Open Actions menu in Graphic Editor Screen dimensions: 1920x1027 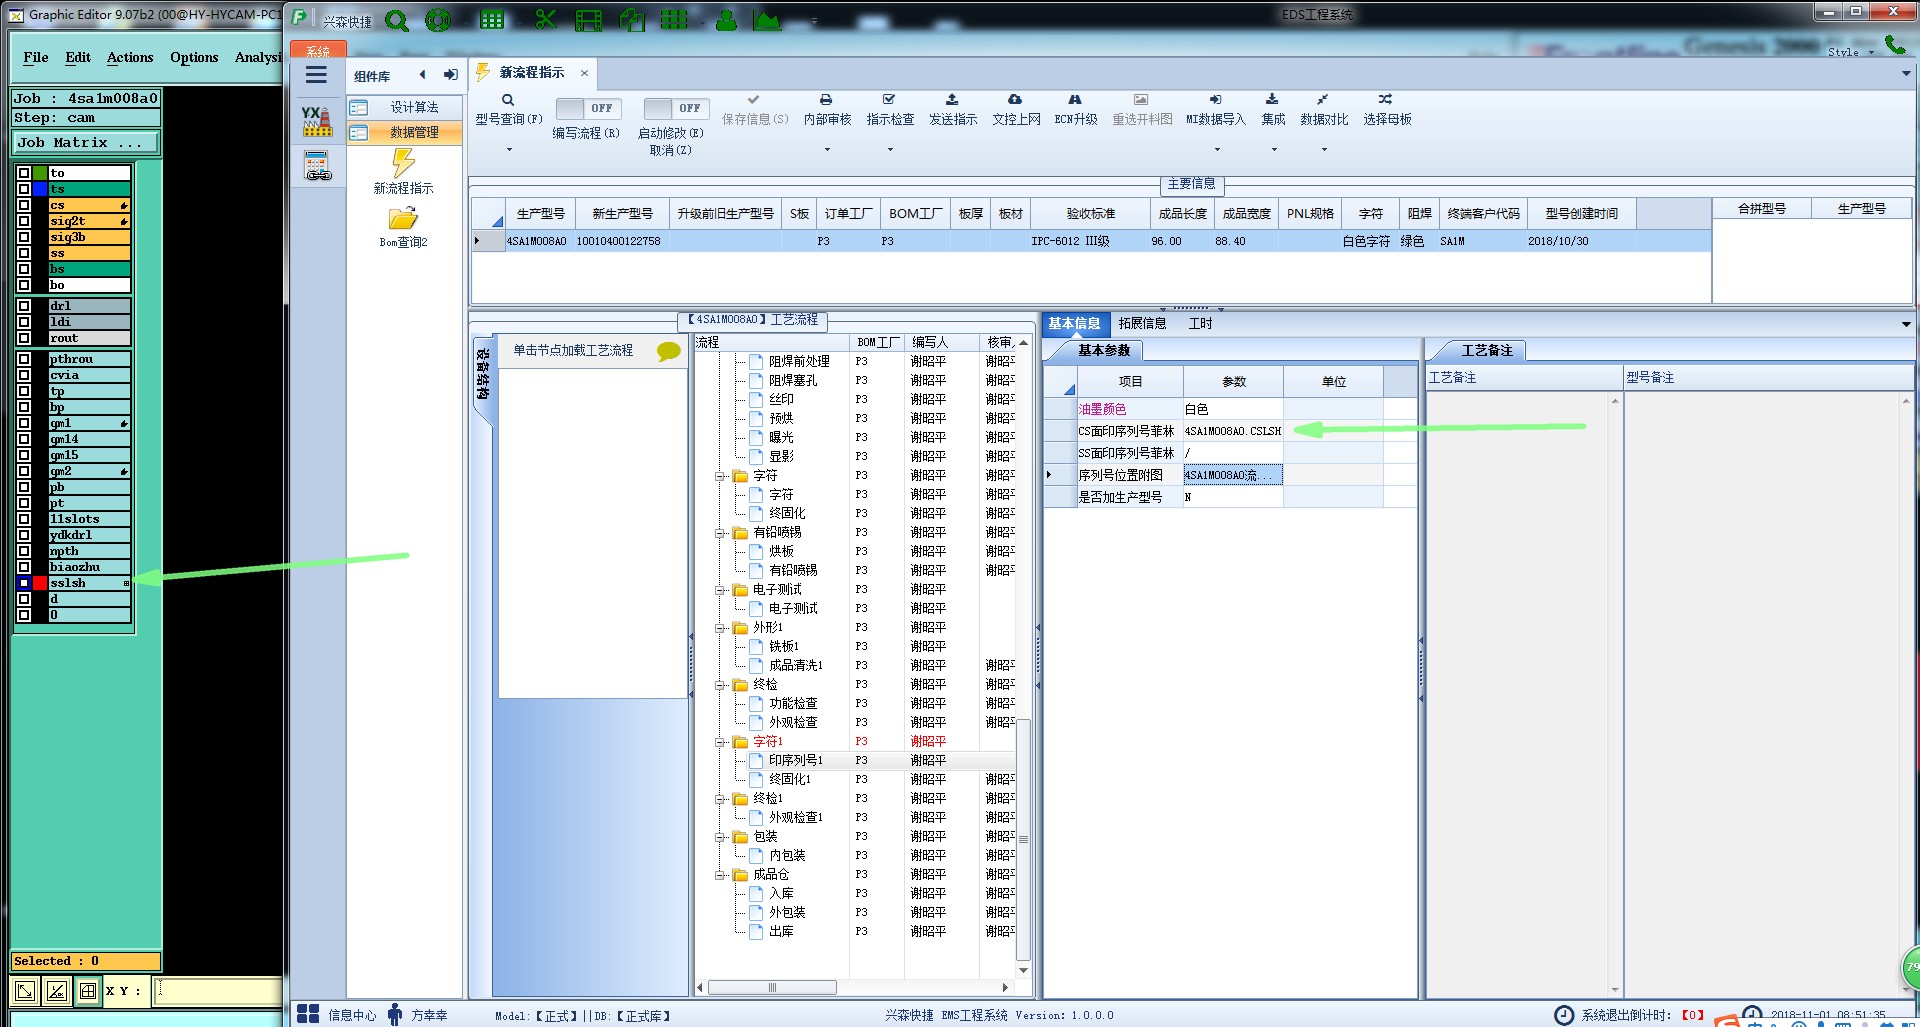coord(130,57)
